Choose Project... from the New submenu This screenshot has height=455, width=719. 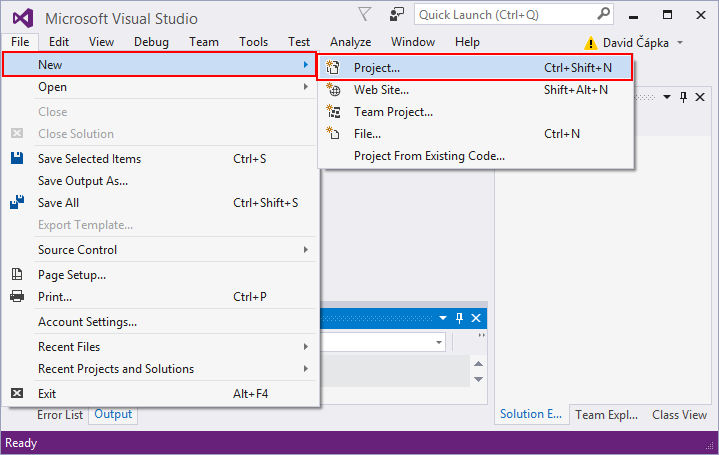(475, 67)
